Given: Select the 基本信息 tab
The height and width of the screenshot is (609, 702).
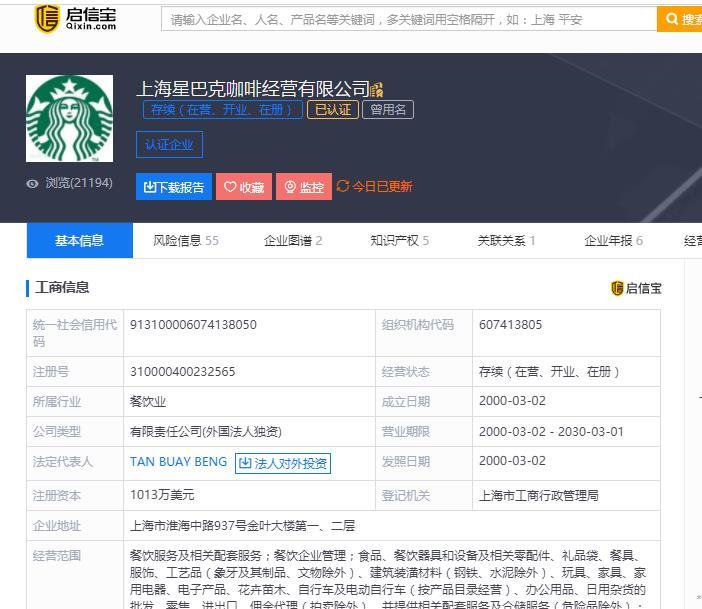Looking at the screenshot, I should click(x=80, y=240).
